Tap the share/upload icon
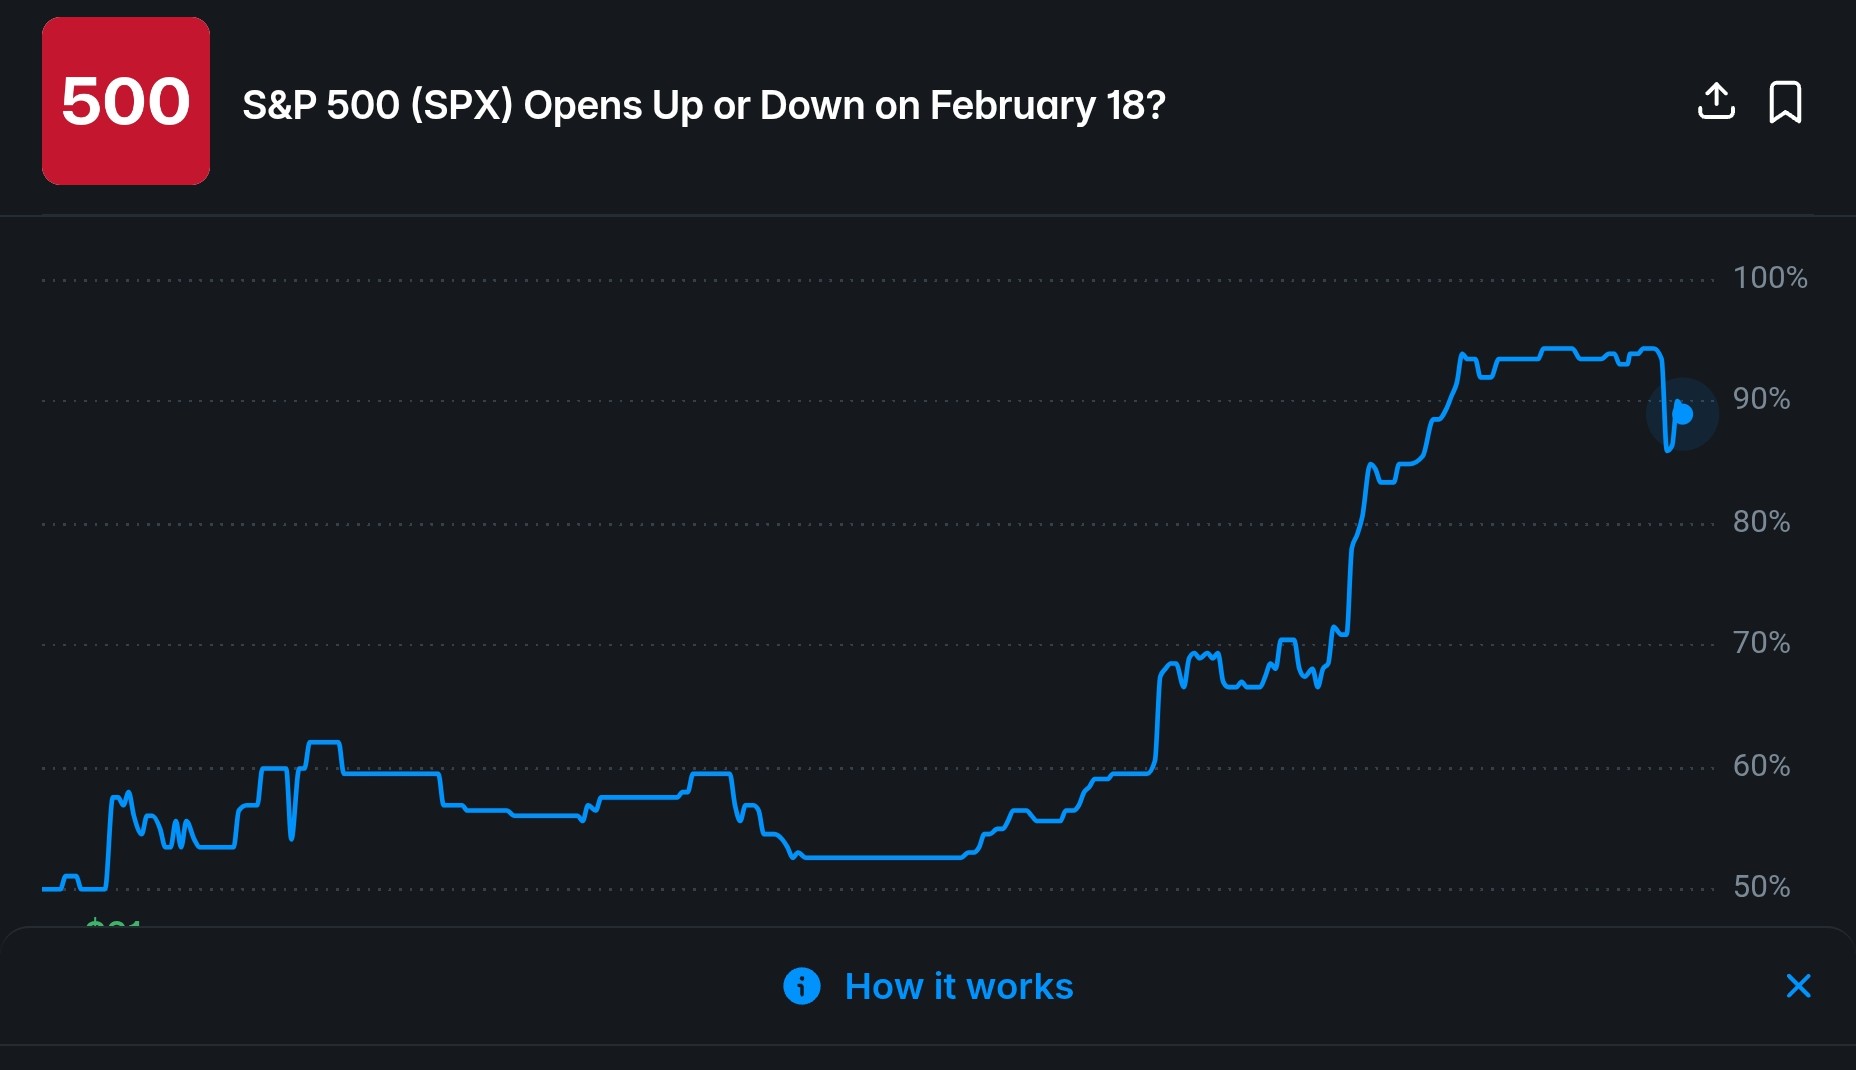1856x1070 pixels. 1716,102
